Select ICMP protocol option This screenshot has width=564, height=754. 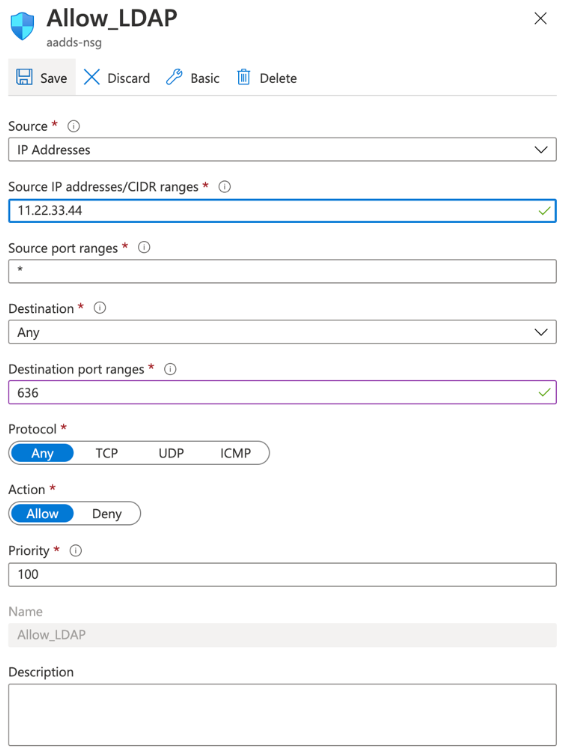pos(236,453)
